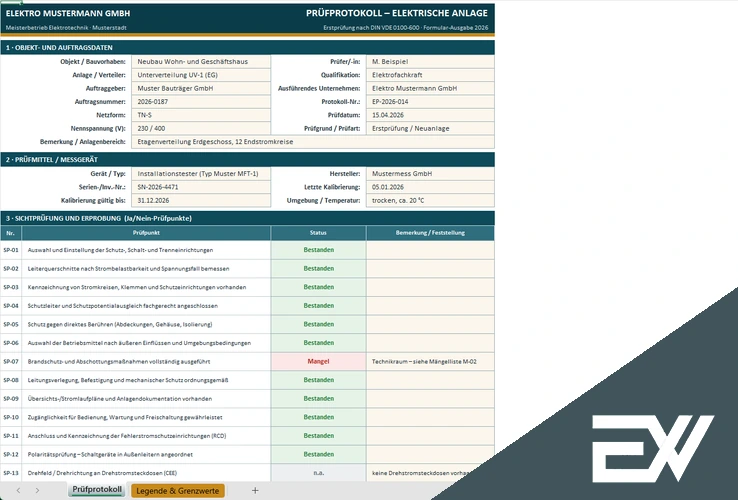Open the status cell of row SP-02
738x500 pixels.
tap(319, 269)
